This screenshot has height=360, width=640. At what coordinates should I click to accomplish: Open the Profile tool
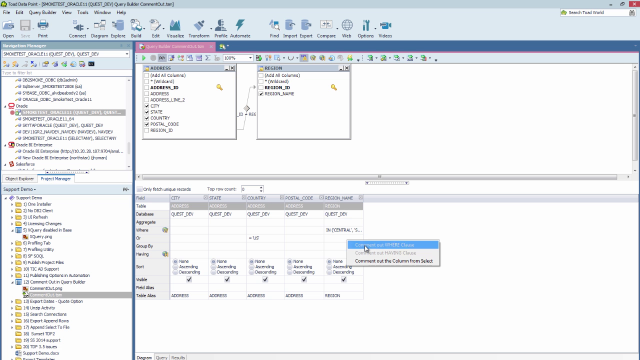click(x=221, y=29)
